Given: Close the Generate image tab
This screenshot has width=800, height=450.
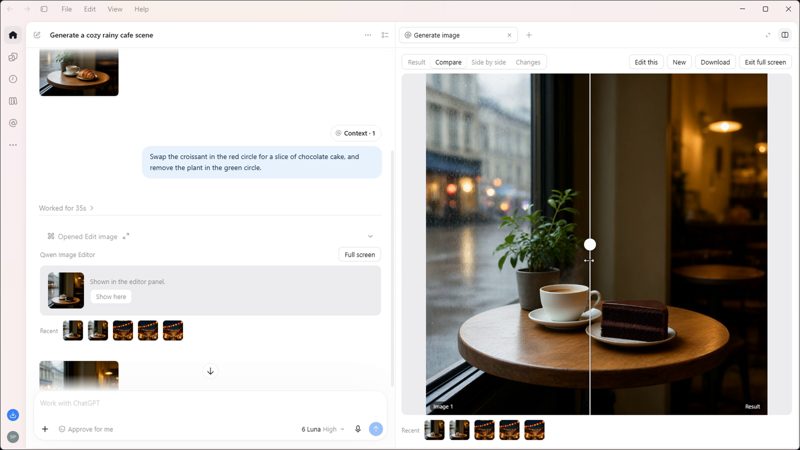Looking at the screenshot, I should click(509, 35).
